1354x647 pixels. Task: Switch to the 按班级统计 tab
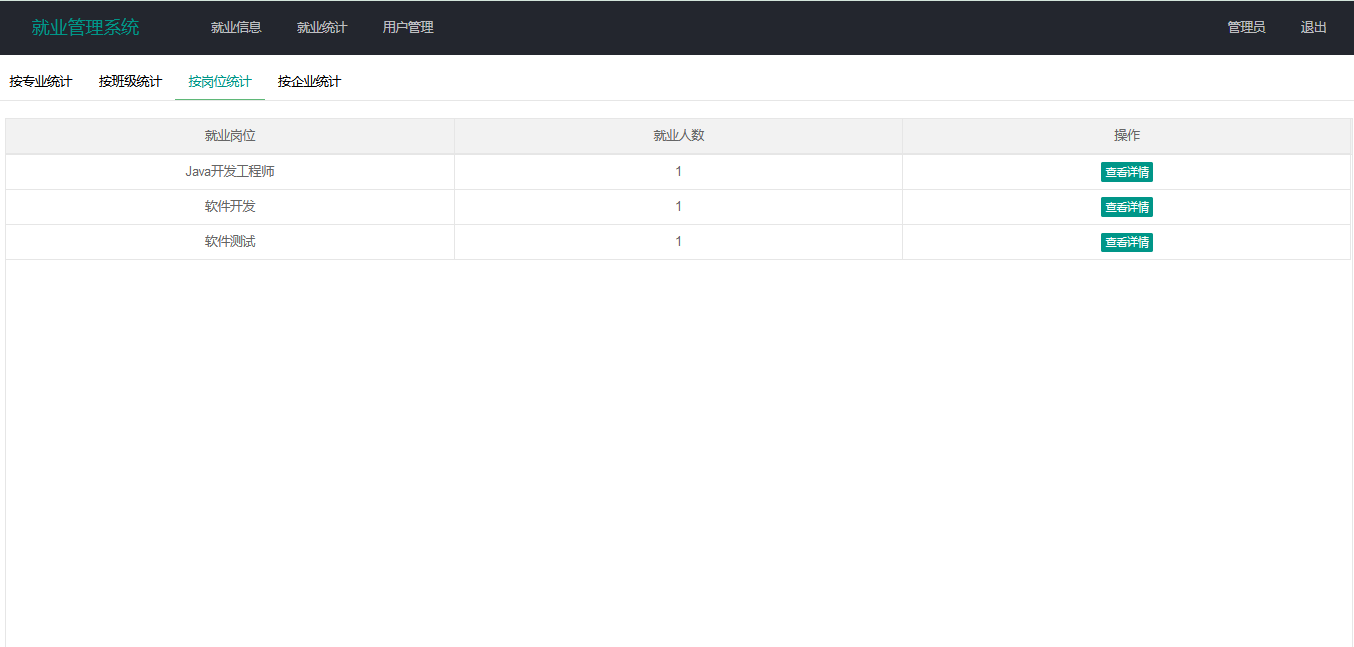[x=130, y=82]
